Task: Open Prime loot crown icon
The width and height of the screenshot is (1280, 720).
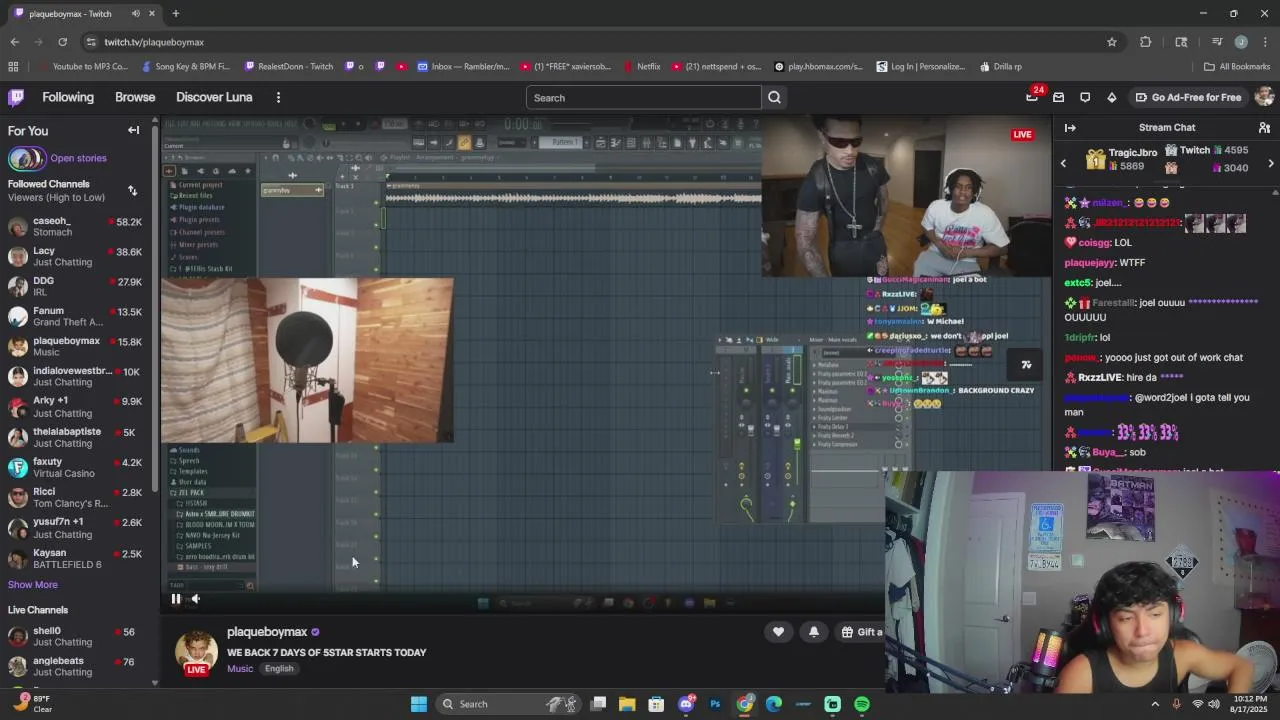Action: click(x=1032, y=97)
